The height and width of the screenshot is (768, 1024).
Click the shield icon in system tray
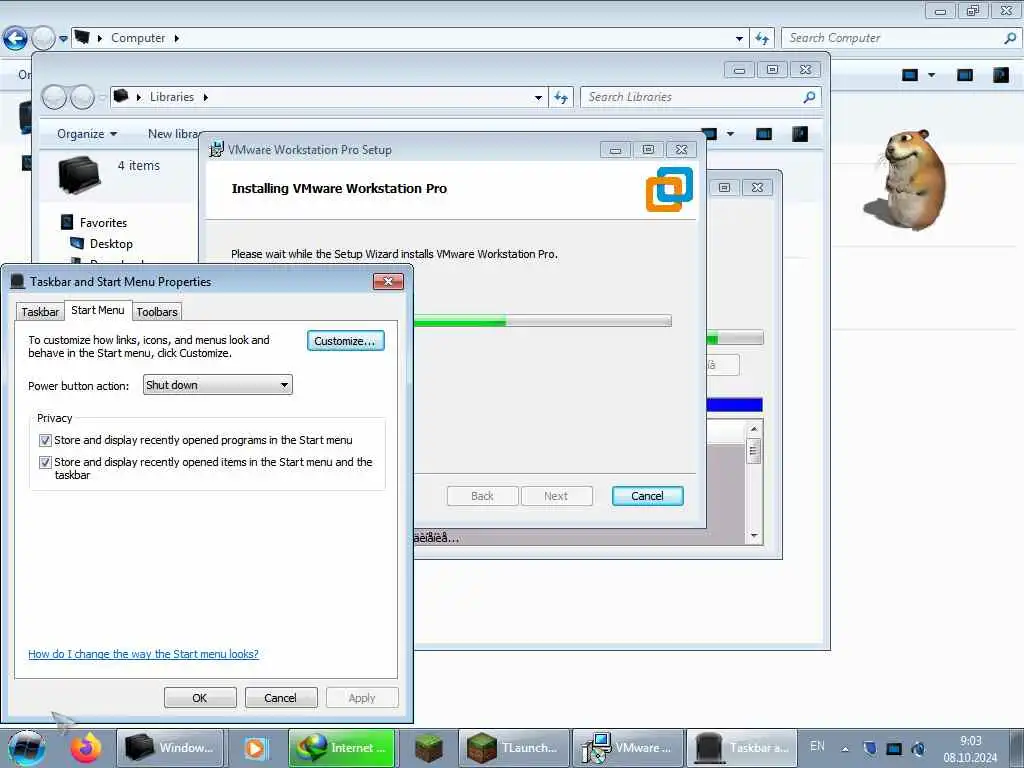click(x=870, y=748)
